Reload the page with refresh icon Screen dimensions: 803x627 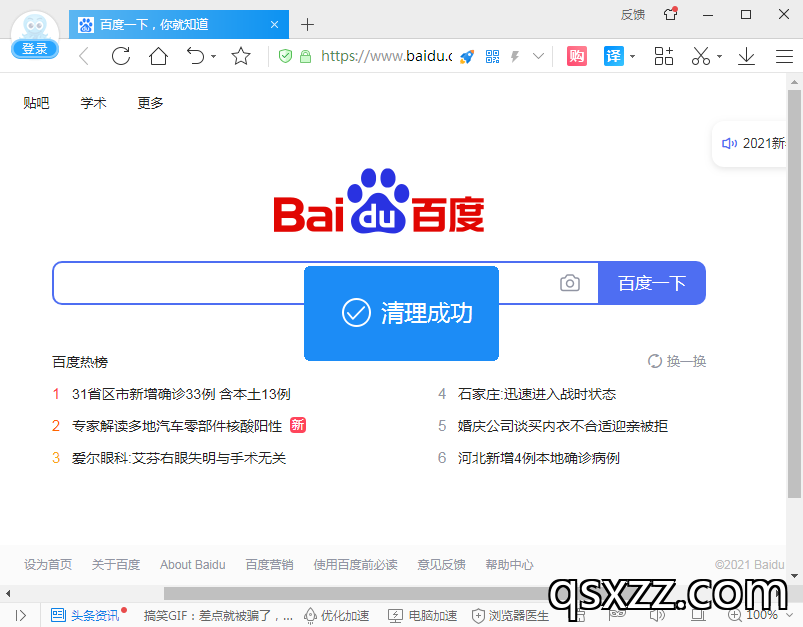tap(121, 56)
